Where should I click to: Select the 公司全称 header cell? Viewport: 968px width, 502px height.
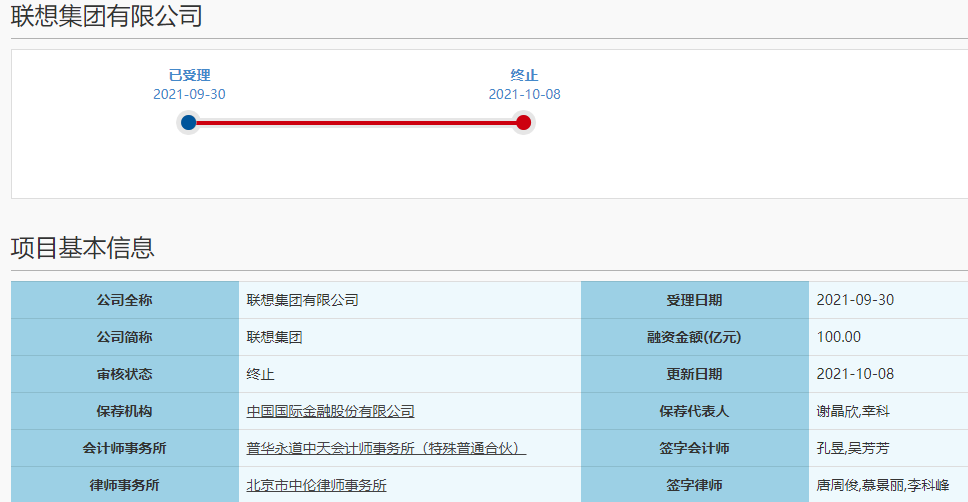125,300
